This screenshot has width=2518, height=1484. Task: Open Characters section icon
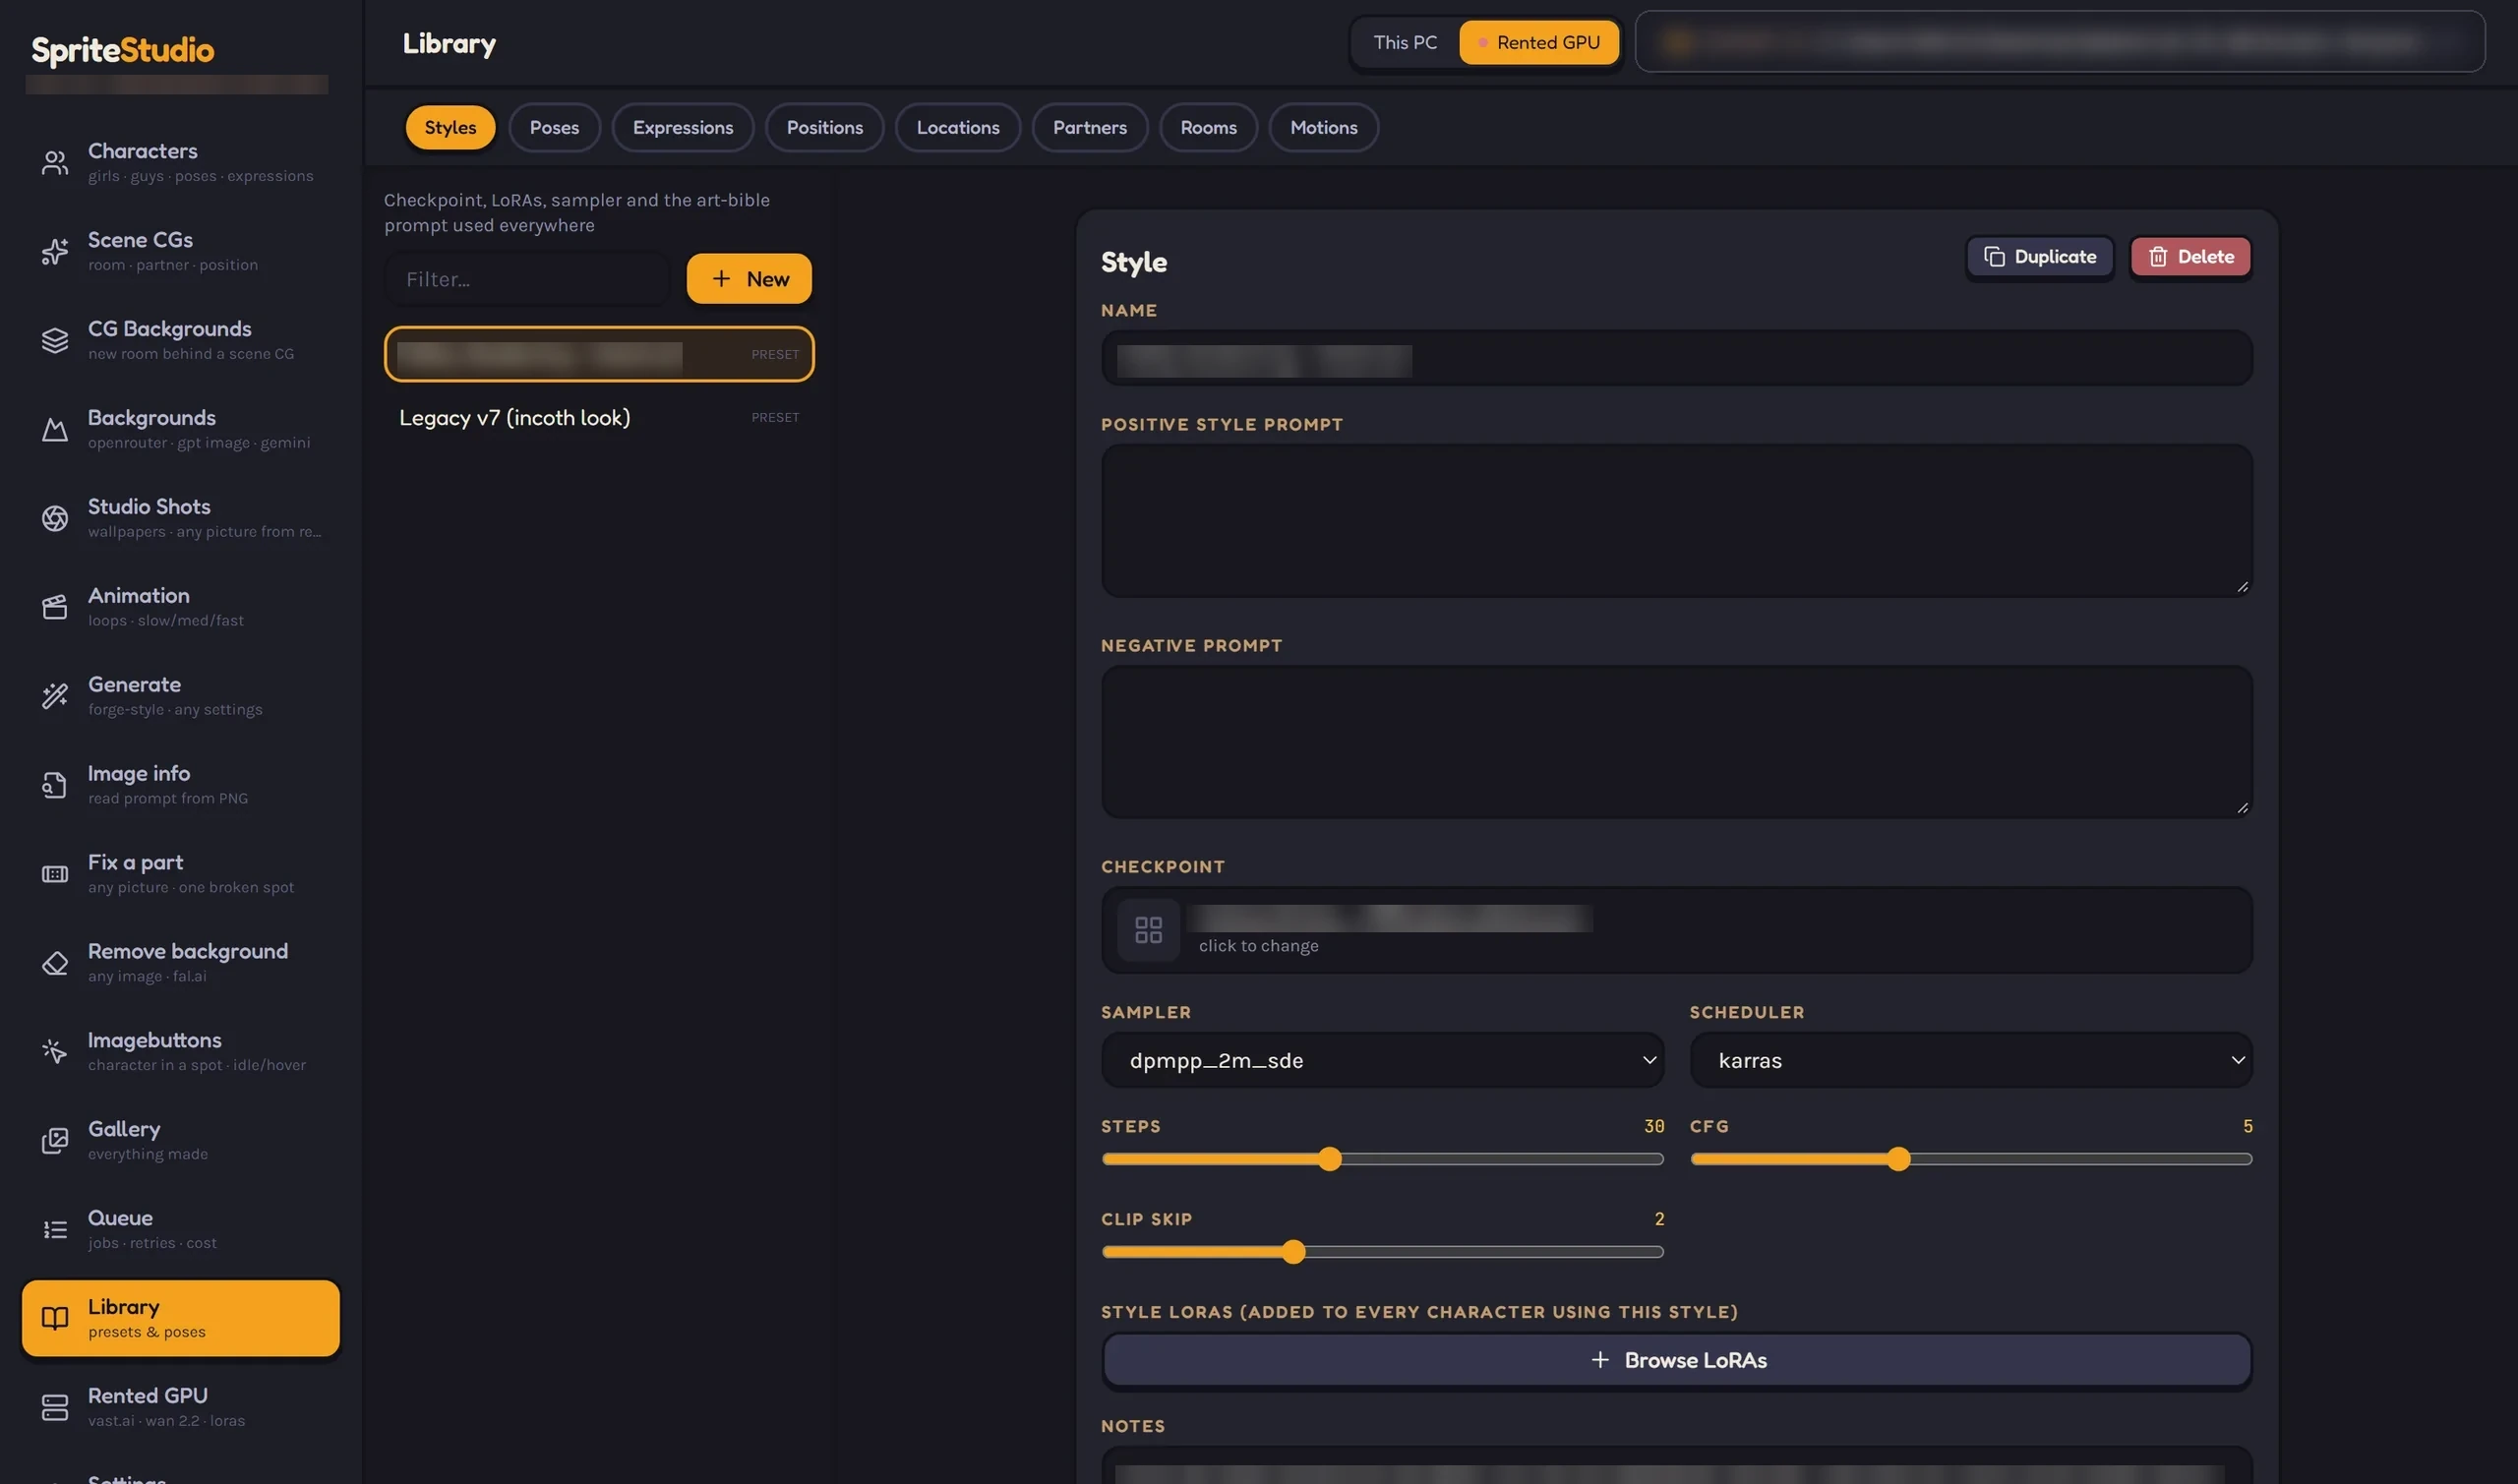coord(55,163)
